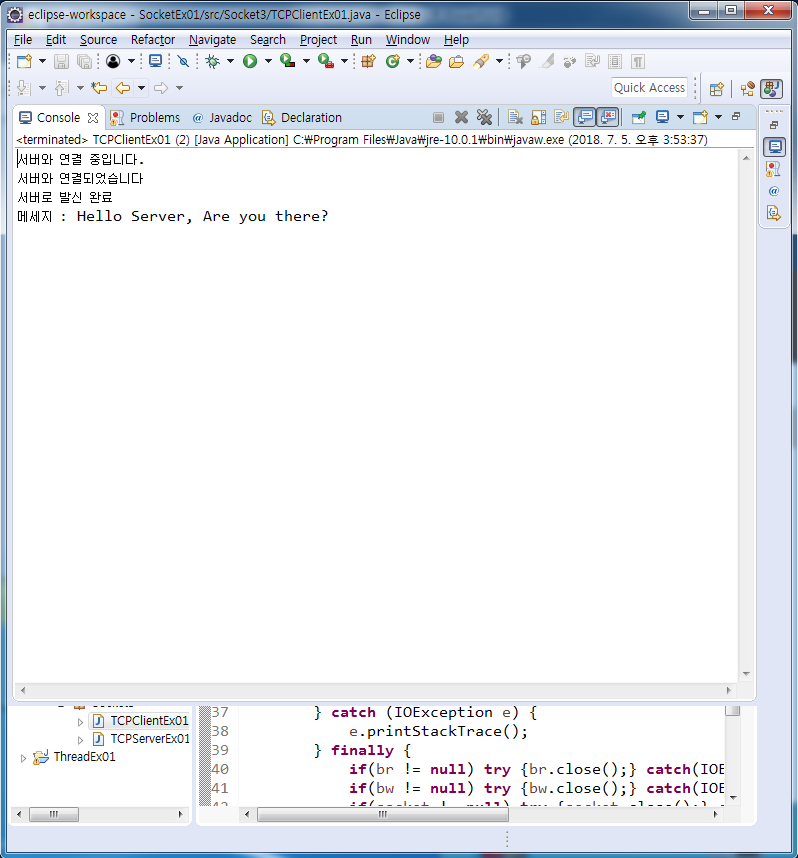Click the Run external tools icon
The width and height of the screenshot is (798, 858).
click(326, 61)
